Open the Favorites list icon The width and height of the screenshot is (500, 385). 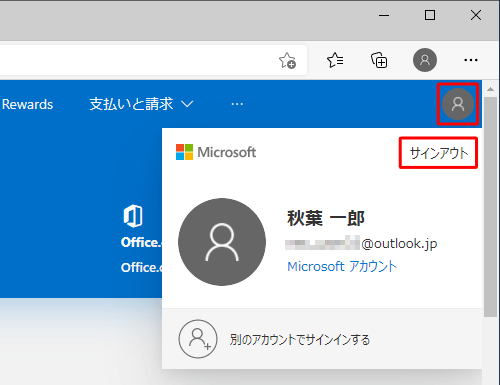(335, 60)
